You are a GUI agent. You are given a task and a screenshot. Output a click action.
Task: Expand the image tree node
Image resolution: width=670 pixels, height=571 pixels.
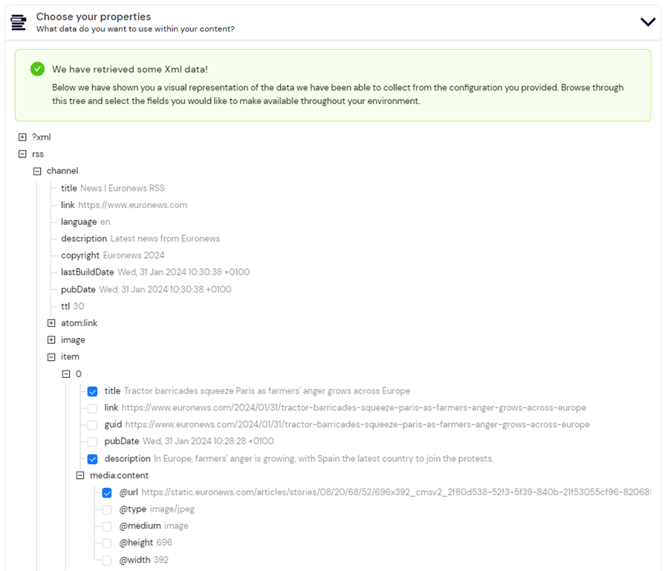tap(51, 340)
